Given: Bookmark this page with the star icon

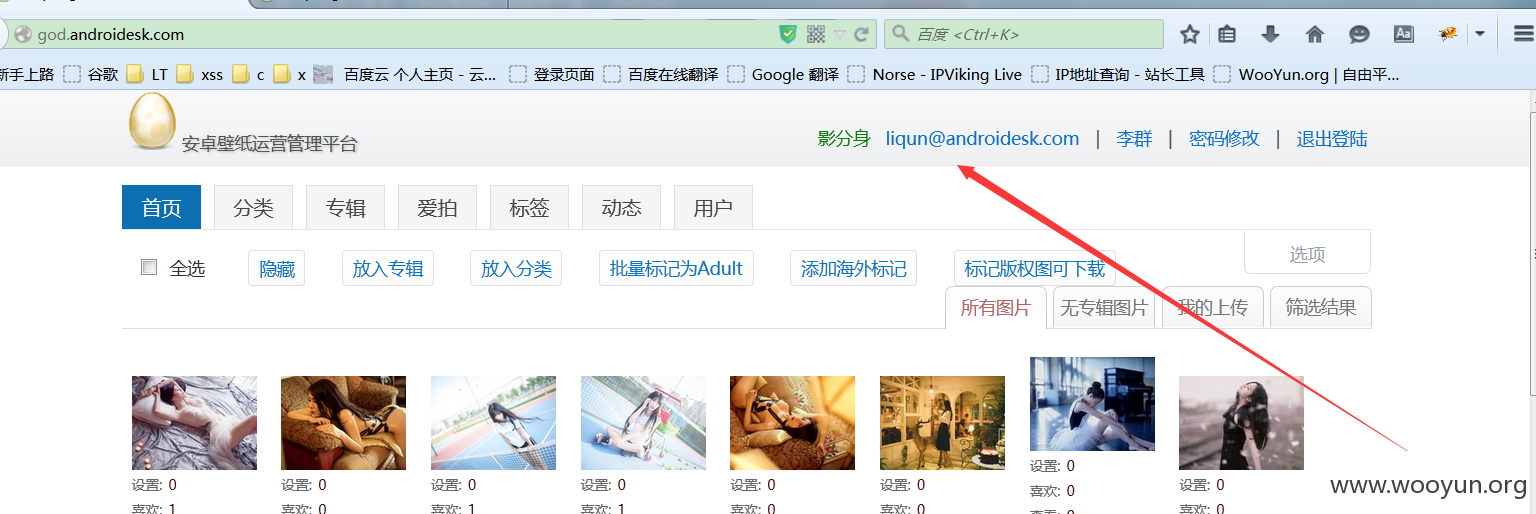Looking at the screenshot, I should click(x=1189, y=35).
